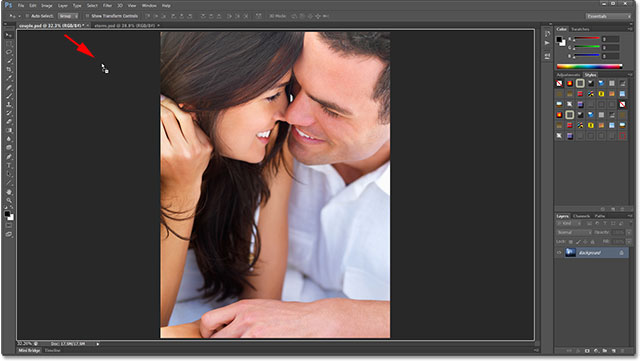Click the R value input field
Viewport: 640px width, 361px height.
click(x=611, y=39)
